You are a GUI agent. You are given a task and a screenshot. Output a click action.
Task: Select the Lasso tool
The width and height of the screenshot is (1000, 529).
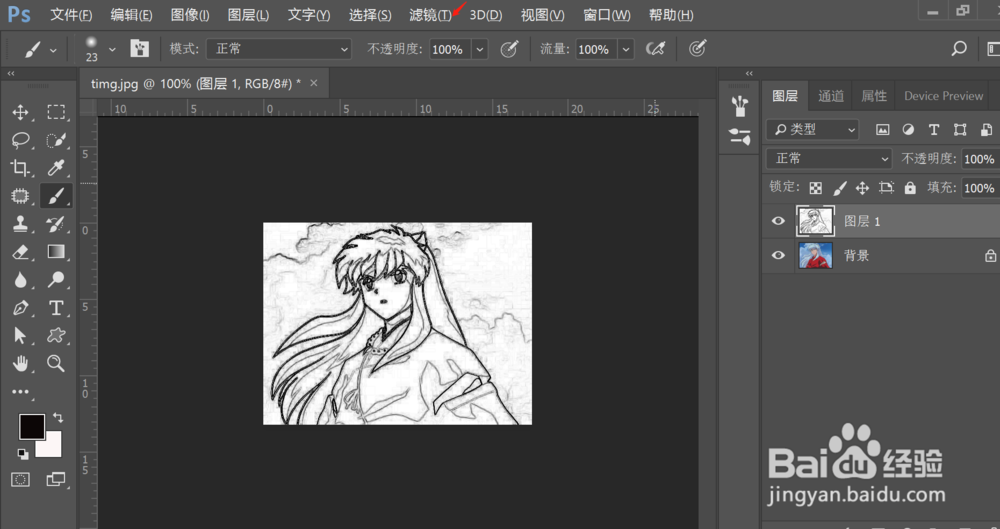(x=20, y=140)
